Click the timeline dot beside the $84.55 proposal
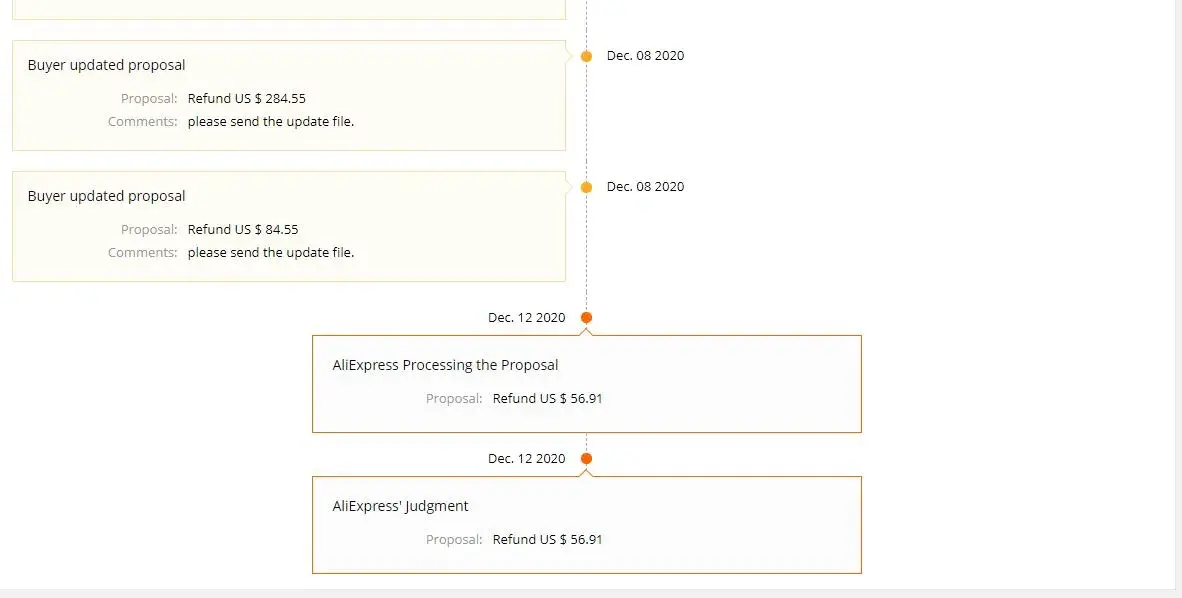 click(x=586, y=187)
